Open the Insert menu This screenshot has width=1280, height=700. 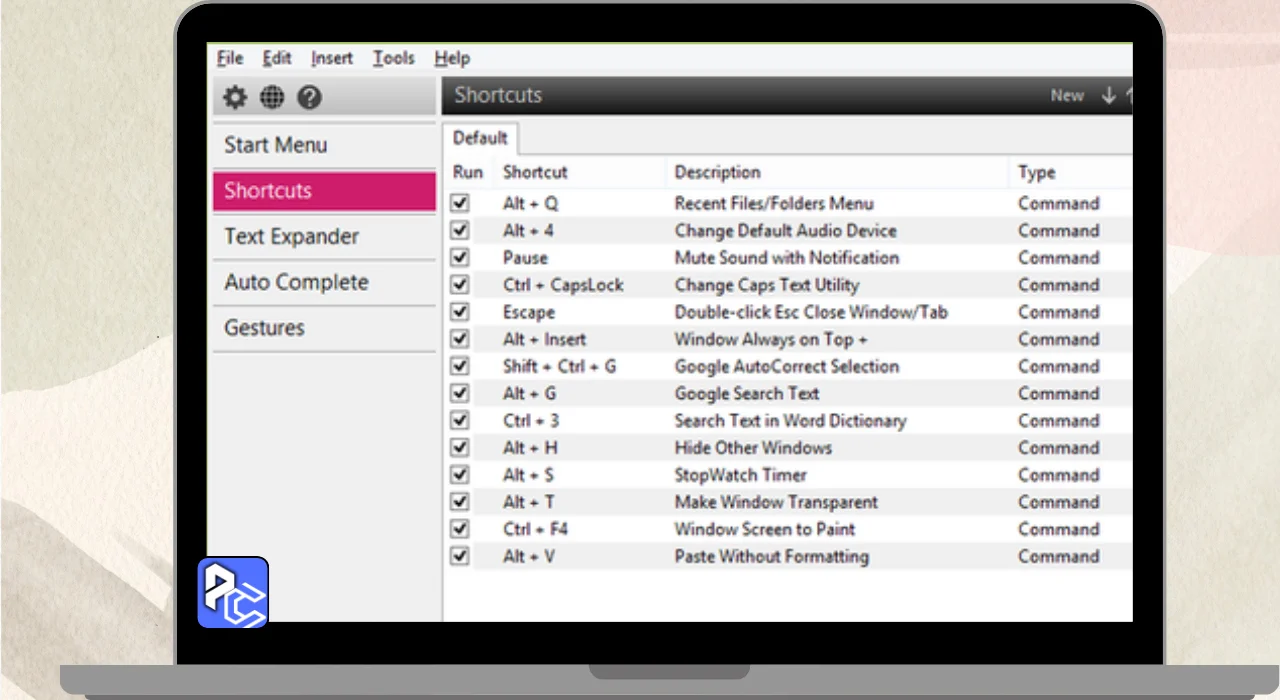(331, 58)
